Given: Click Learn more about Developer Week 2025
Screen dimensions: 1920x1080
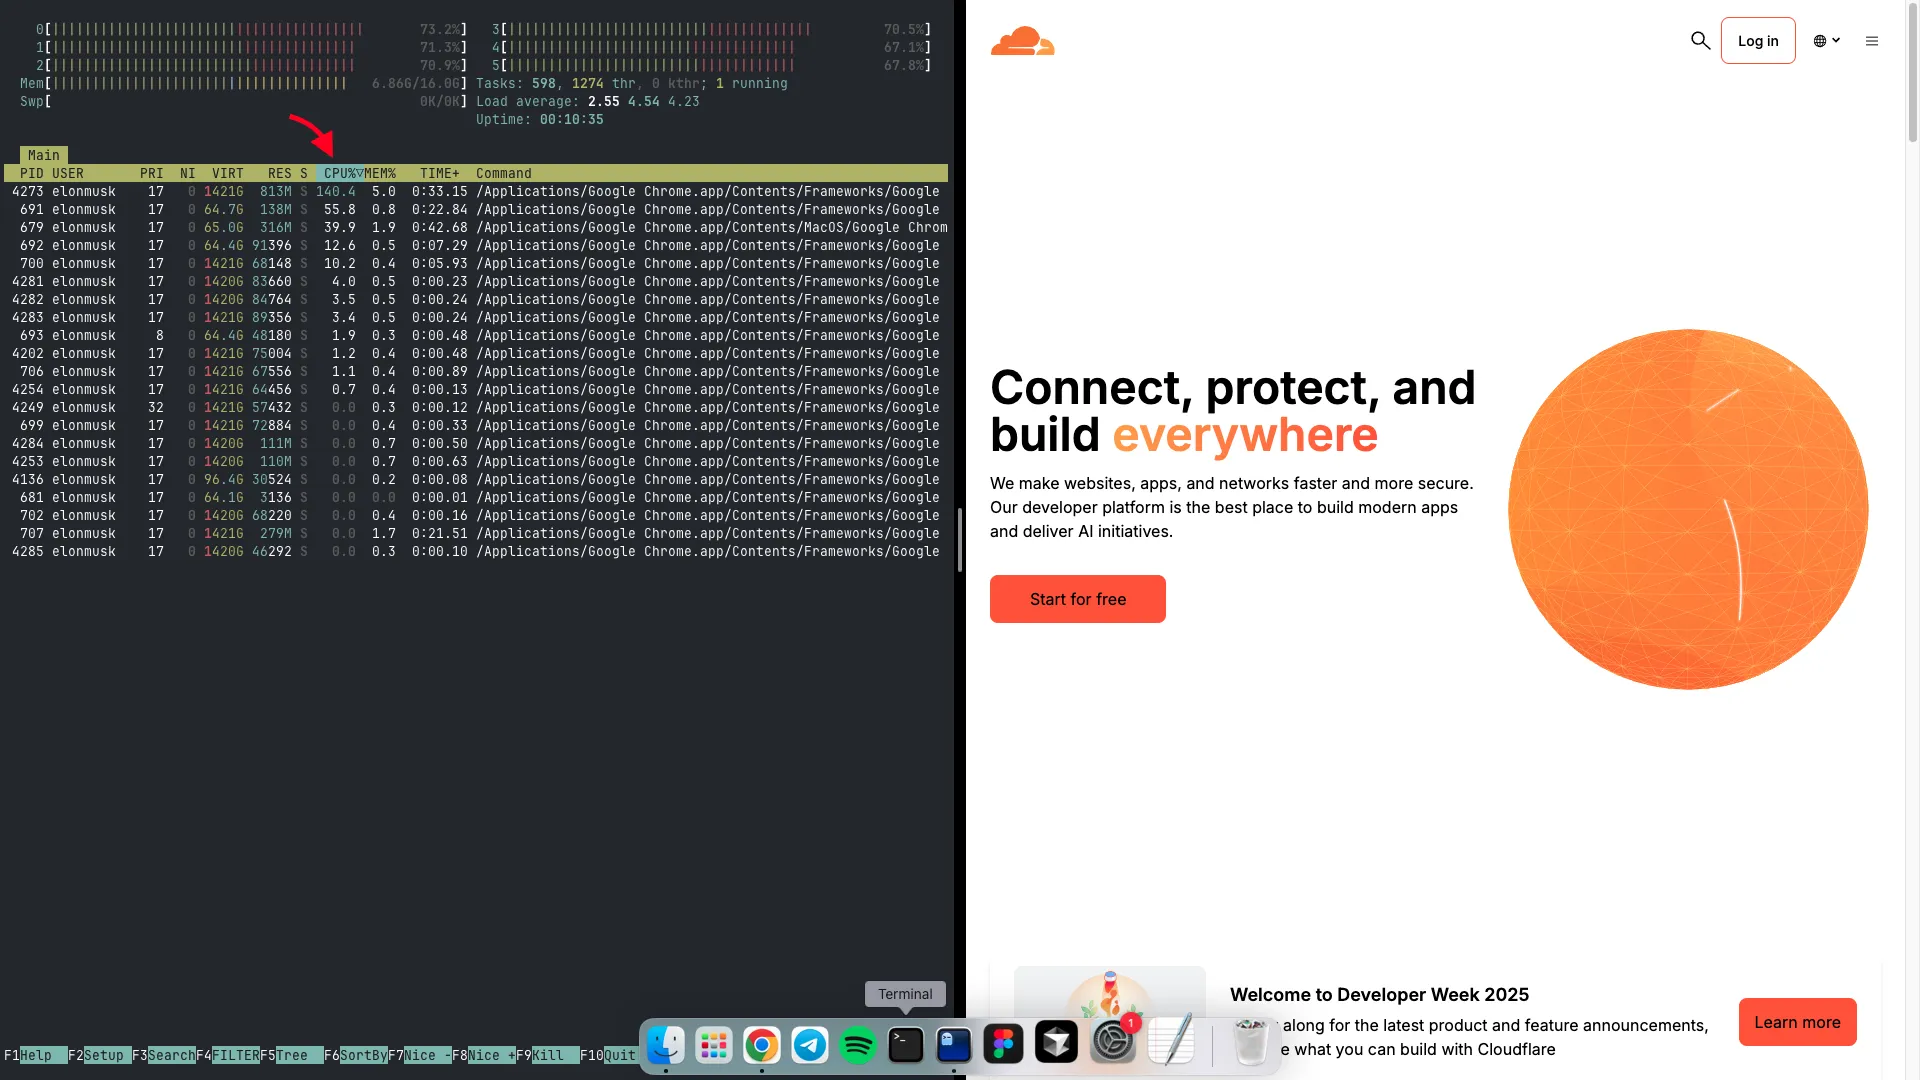Looking at the screenshot, I should (x=1797, y=1022).
